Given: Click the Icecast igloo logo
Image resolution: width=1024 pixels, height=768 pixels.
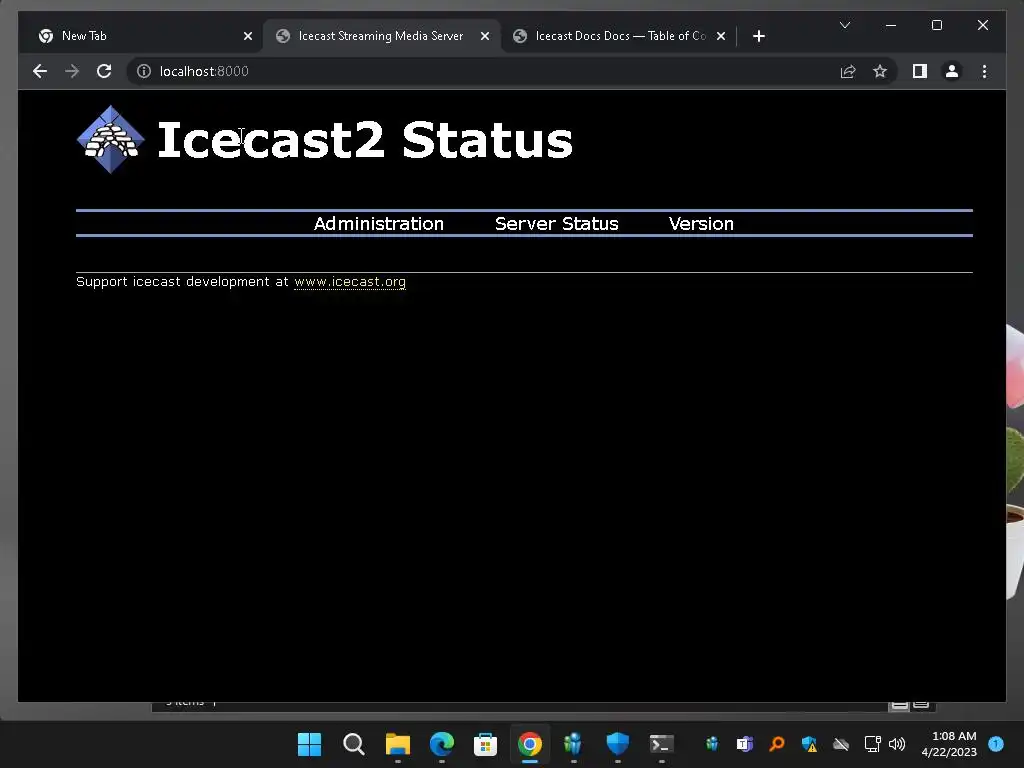Looking at the screenshot, I should (x=110, y=139).
